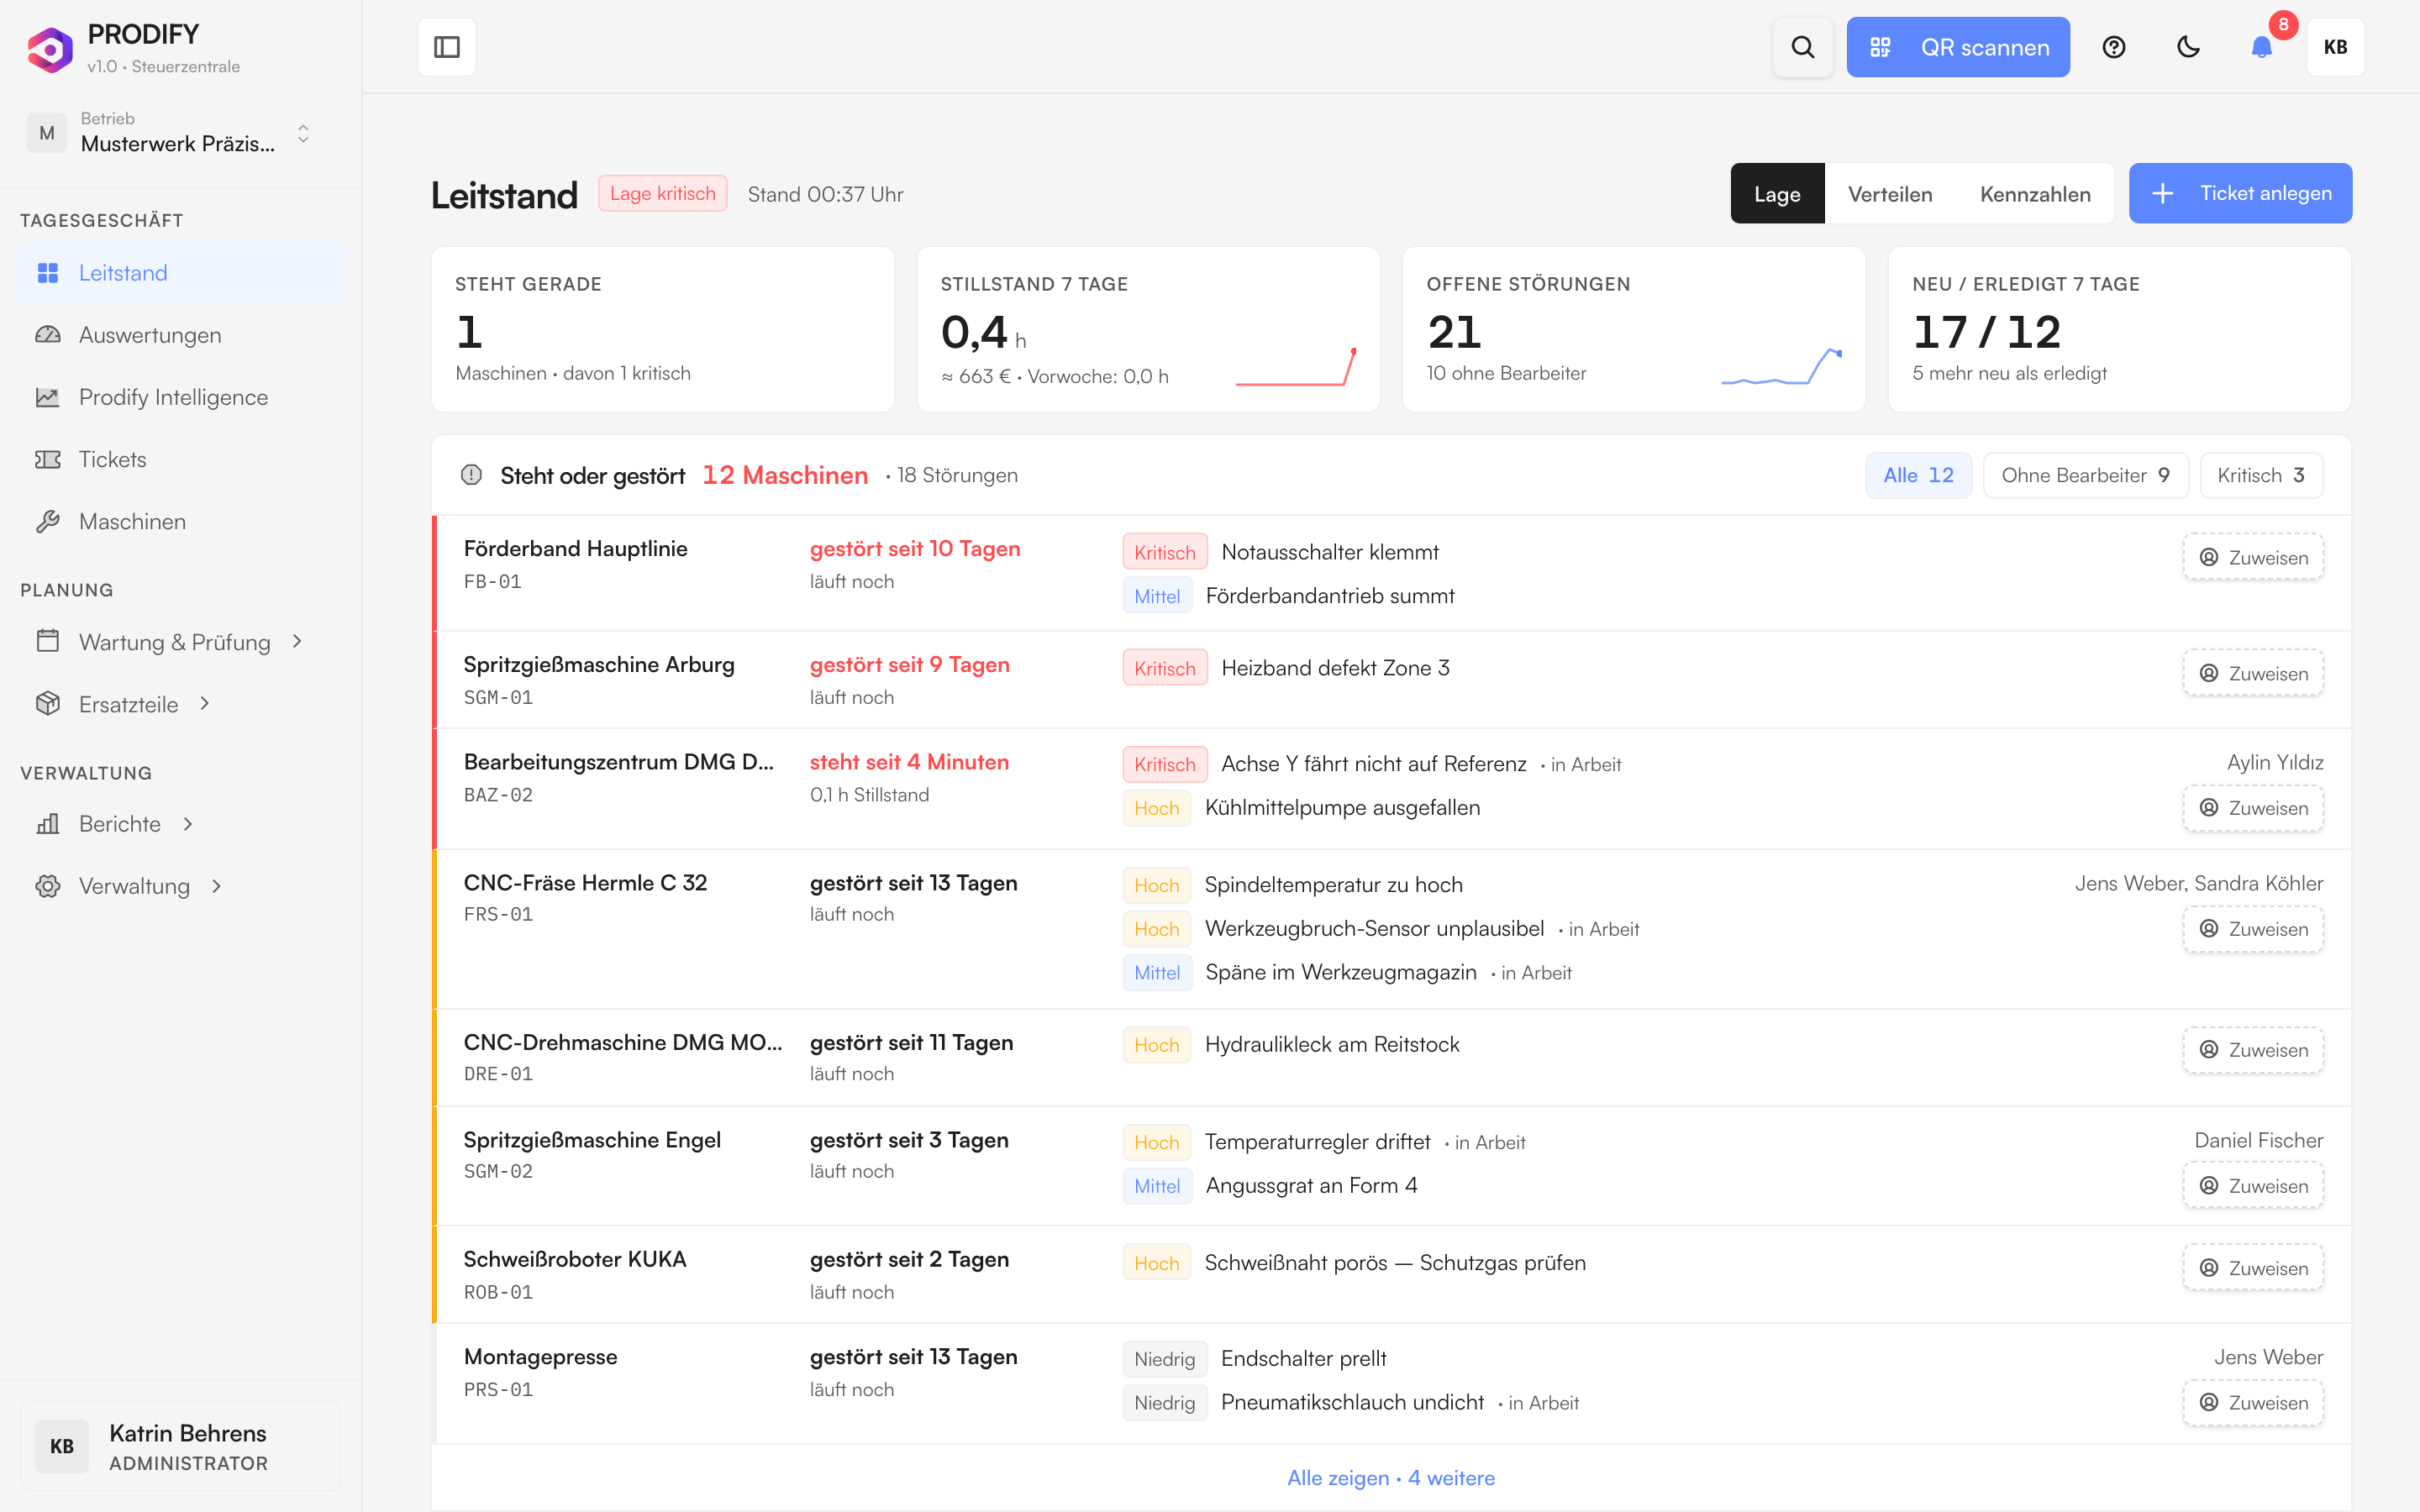Filter by Kritisch 3

[x=2261, y=475]
